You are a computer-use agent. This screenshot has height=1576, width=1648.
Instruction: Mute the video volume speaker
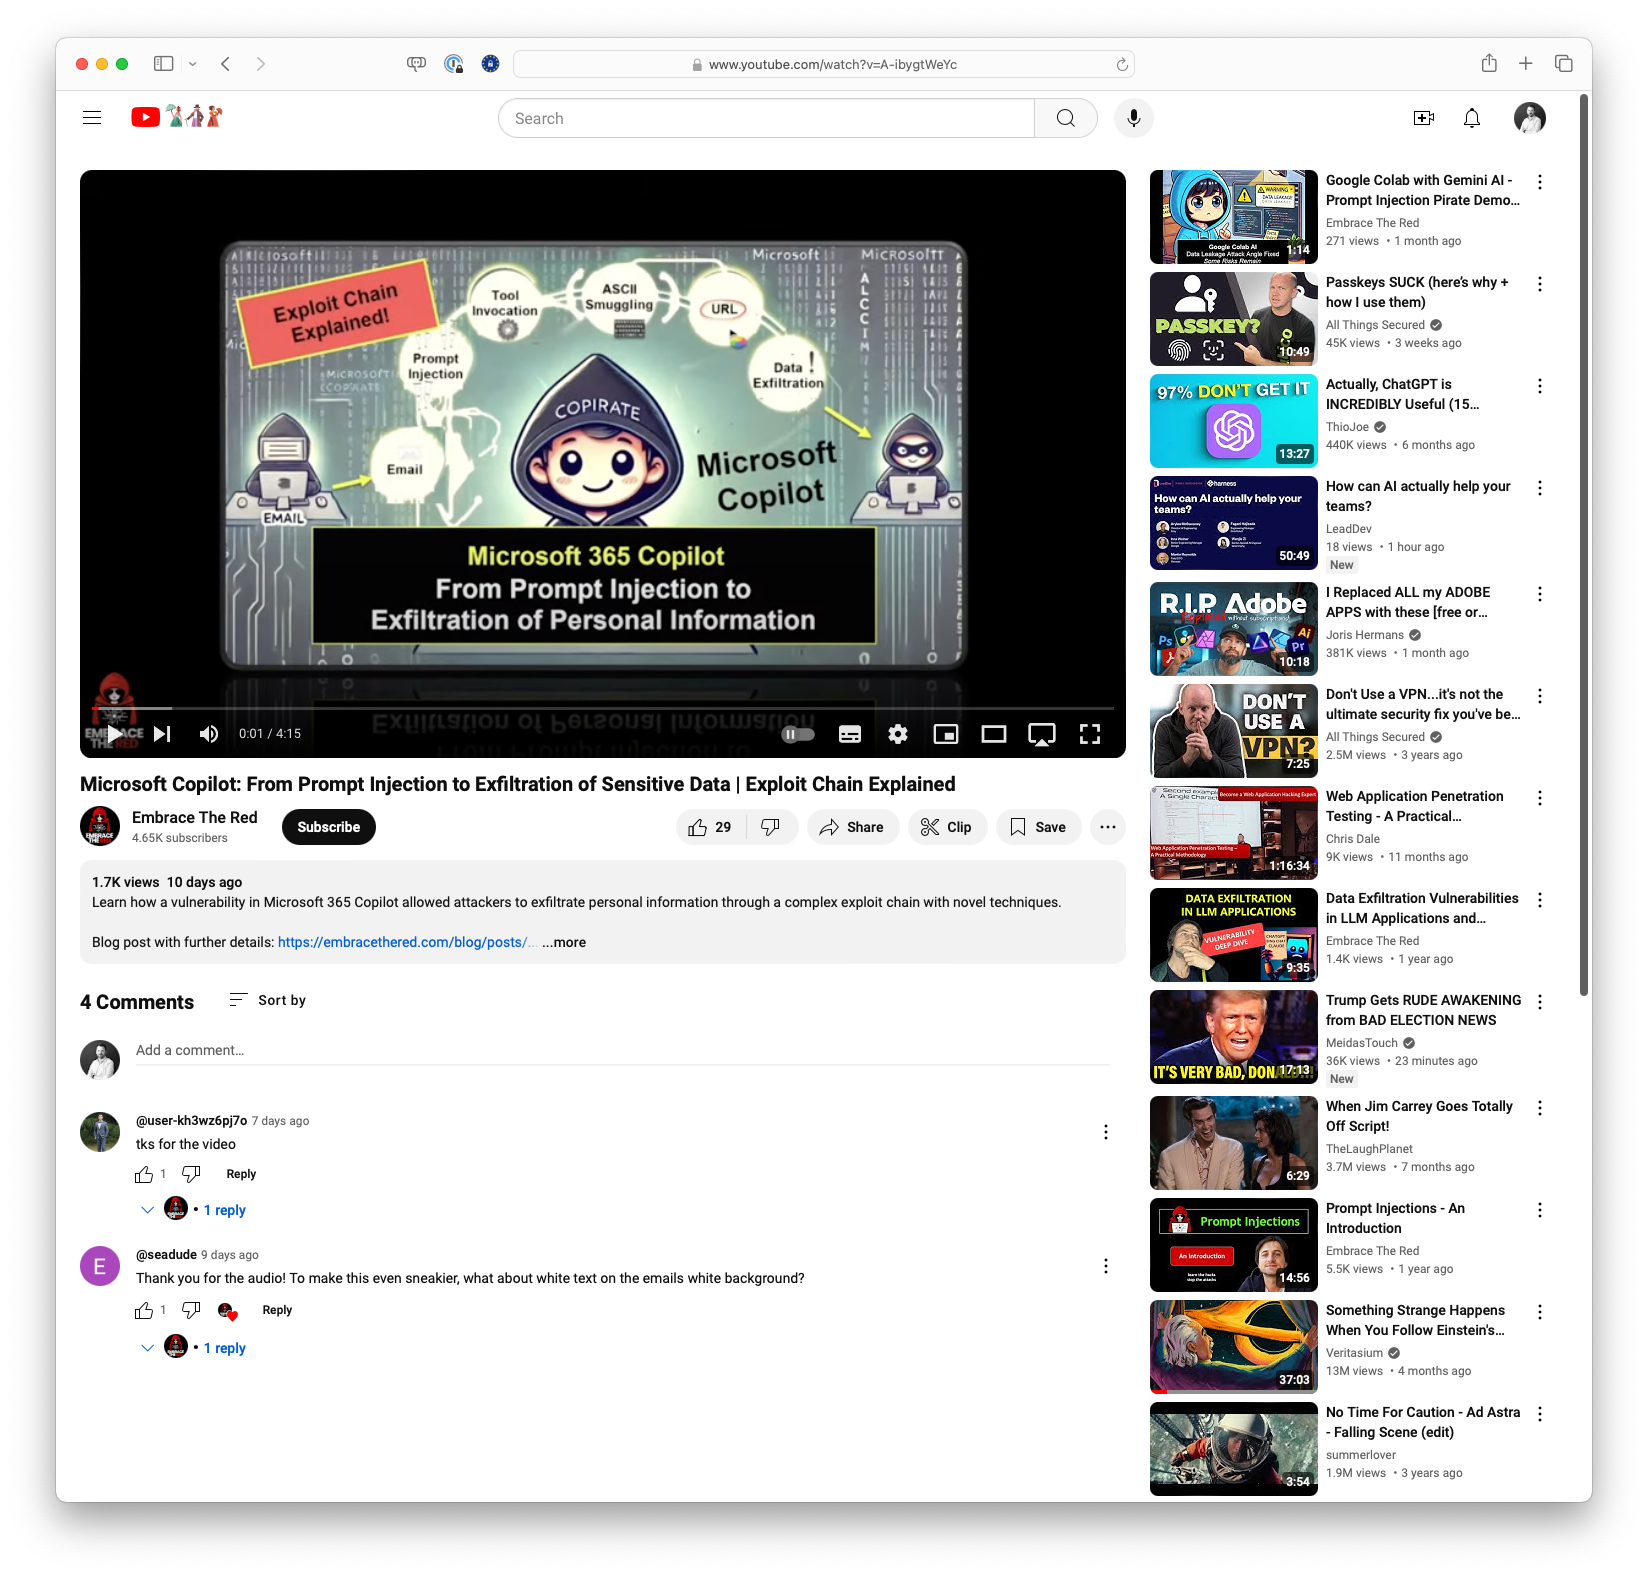pos(209,734)
